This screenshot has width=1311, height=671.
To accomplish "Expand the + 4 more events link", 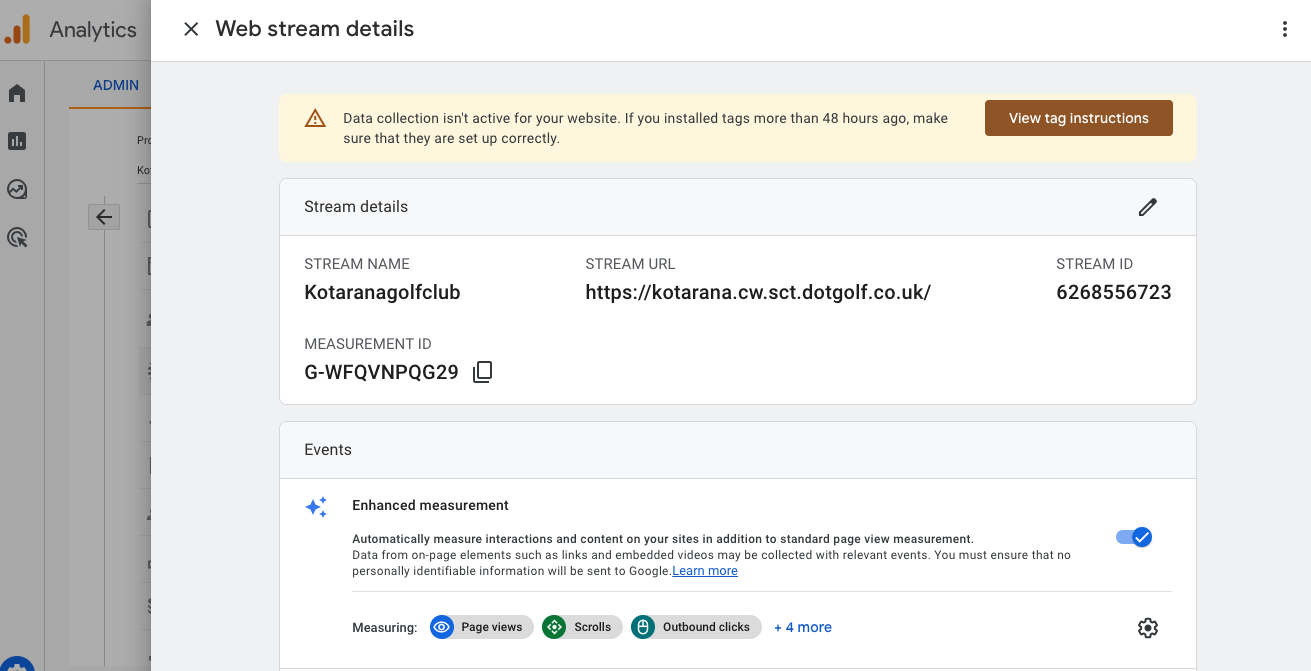I will [803, 627].
